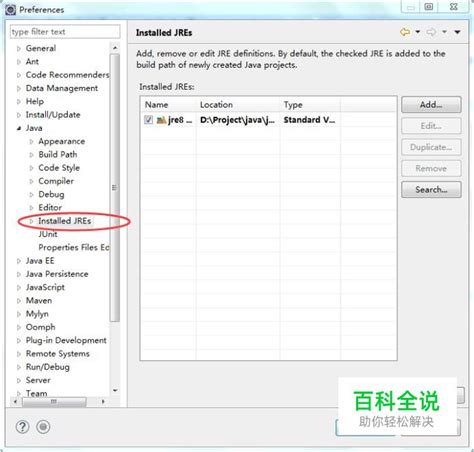This screenshot has width=474, height=452.
Task: Open the forward history dropdown arrow
Action: pos(444,32)
